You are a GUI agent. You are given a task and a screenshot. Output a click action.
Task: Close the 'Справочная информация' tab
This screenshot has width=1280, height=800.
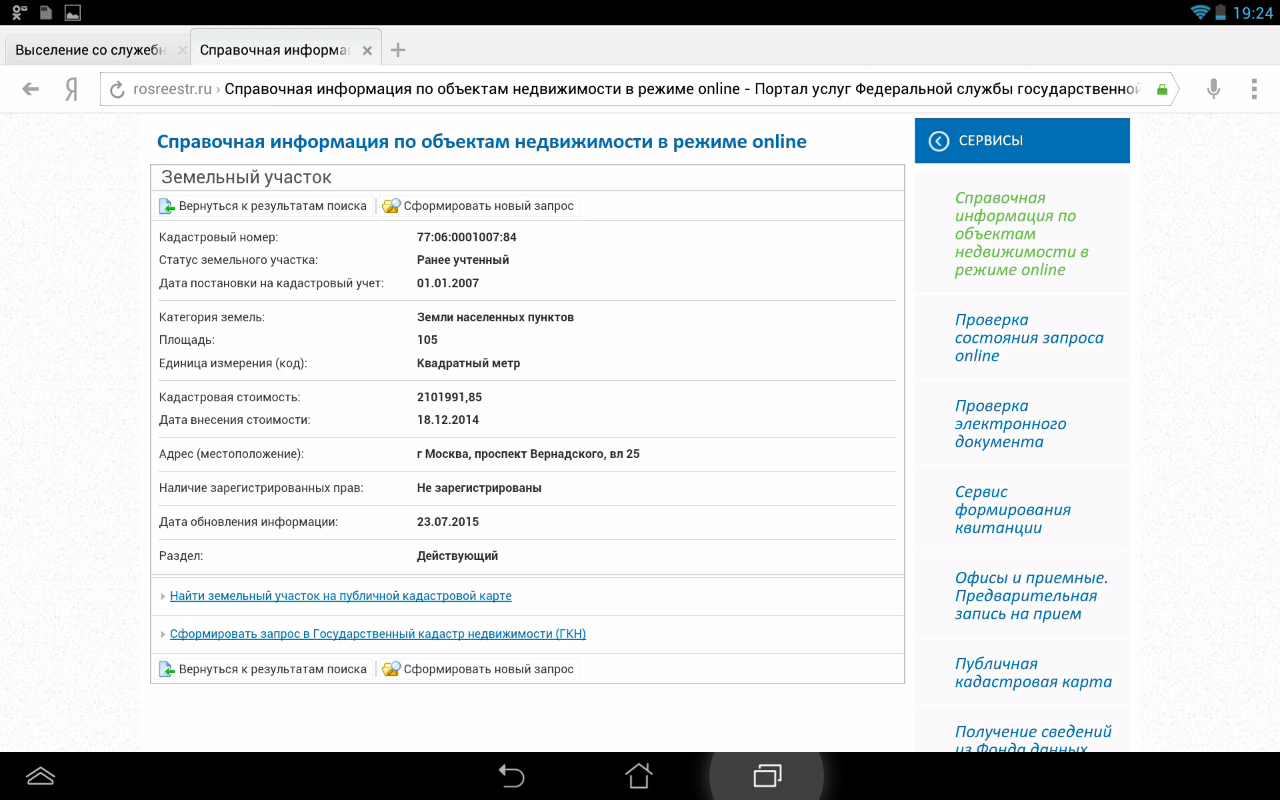pos(367,50)
